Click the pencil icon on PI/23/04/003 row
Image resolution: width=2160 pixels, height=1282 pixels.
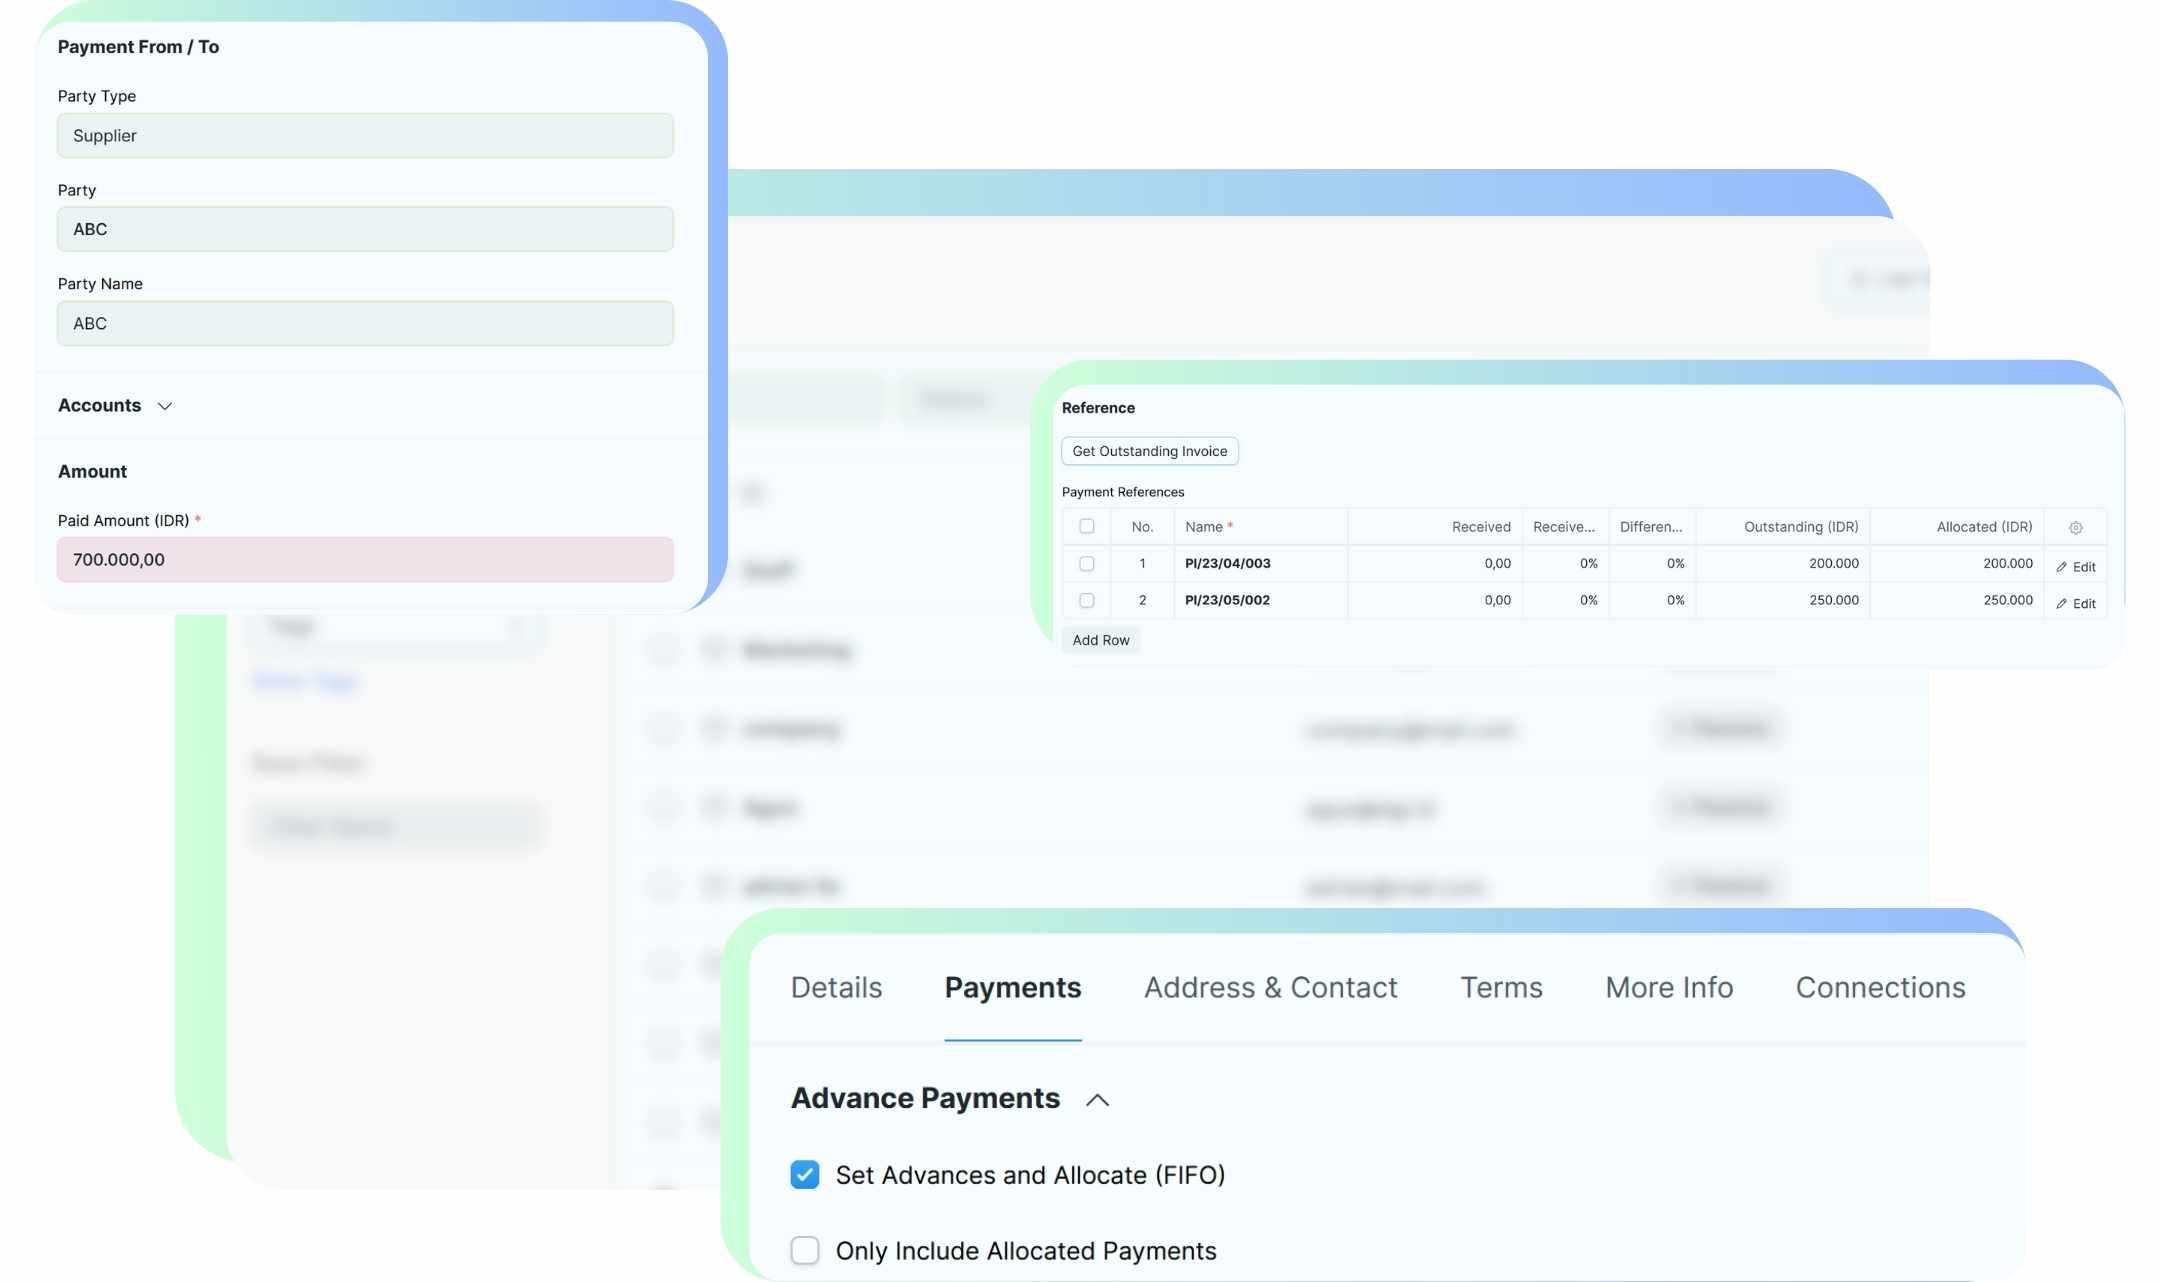2062,567
